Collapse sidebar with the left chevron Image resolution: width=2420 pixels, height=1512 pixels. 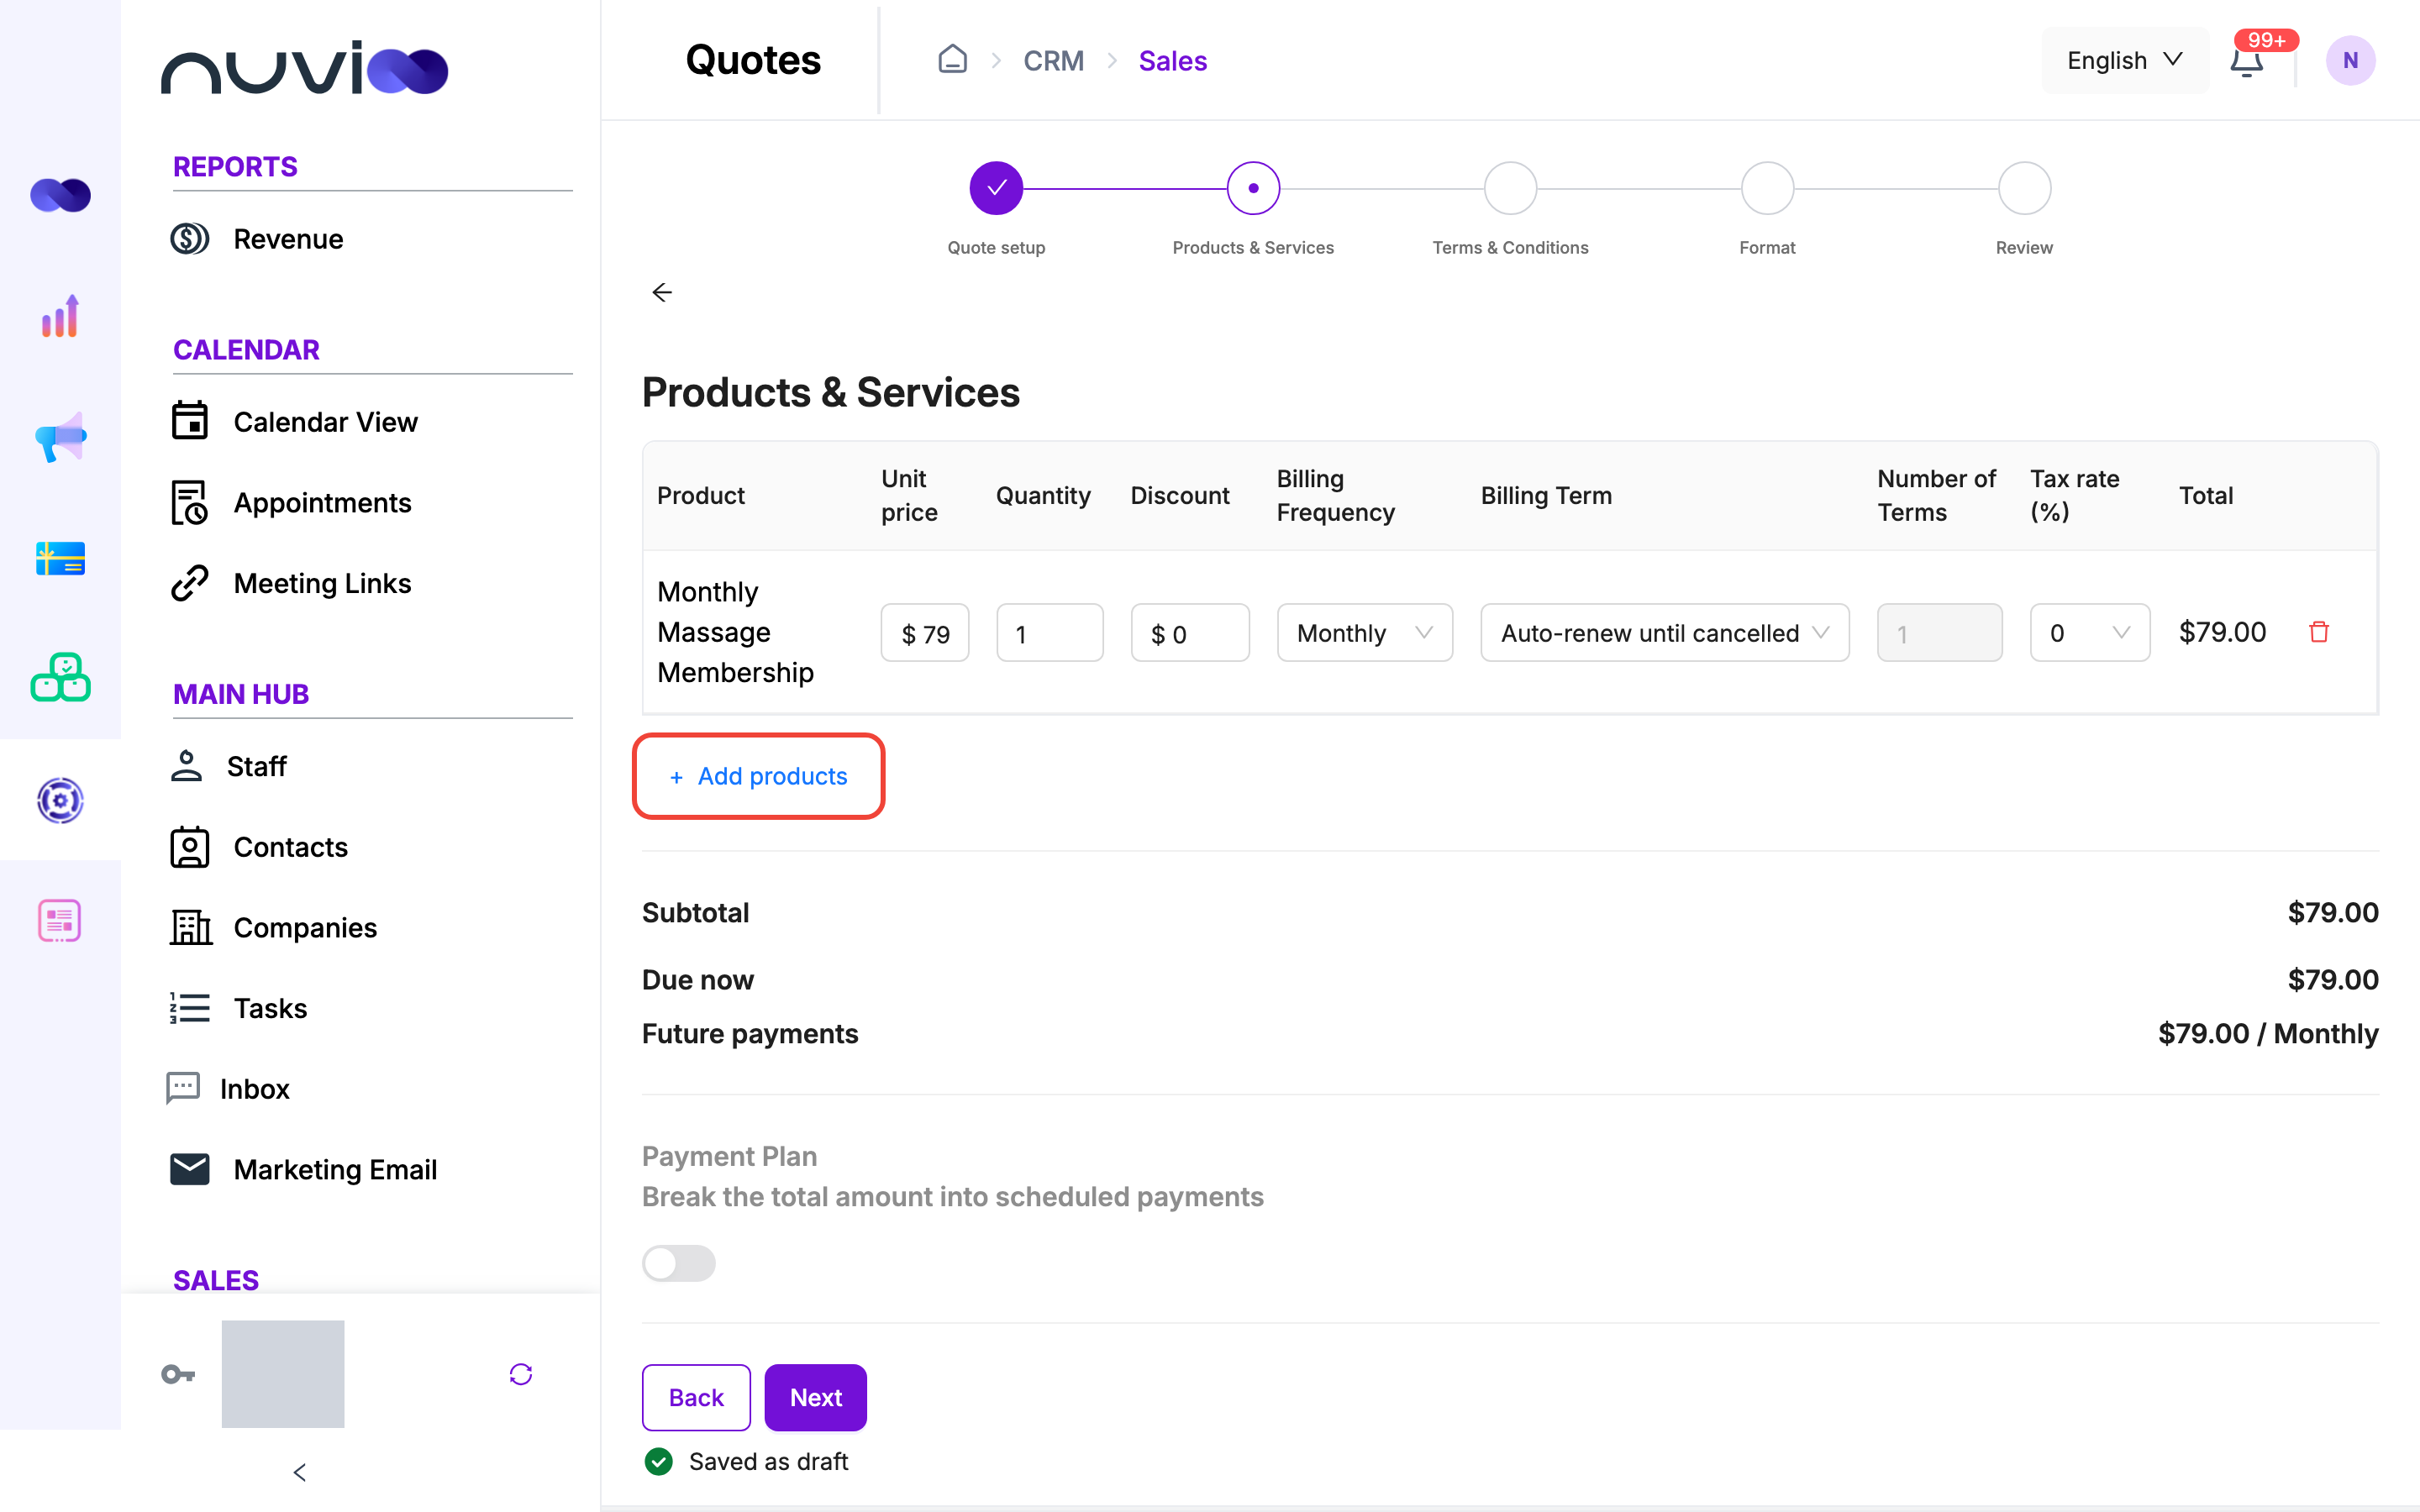coord(299,1472)
